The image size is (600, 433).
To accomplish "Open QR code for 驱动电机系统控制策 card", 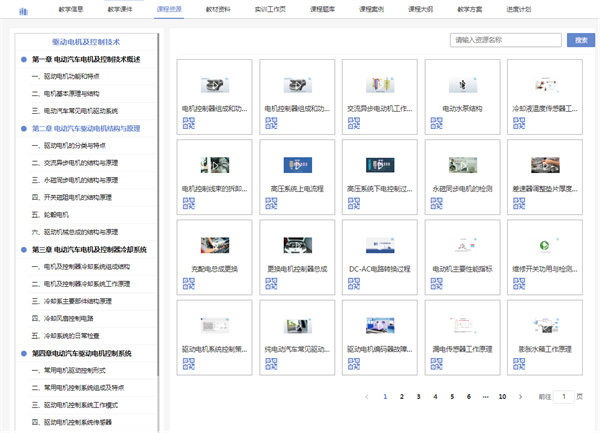I will [189, 364].
